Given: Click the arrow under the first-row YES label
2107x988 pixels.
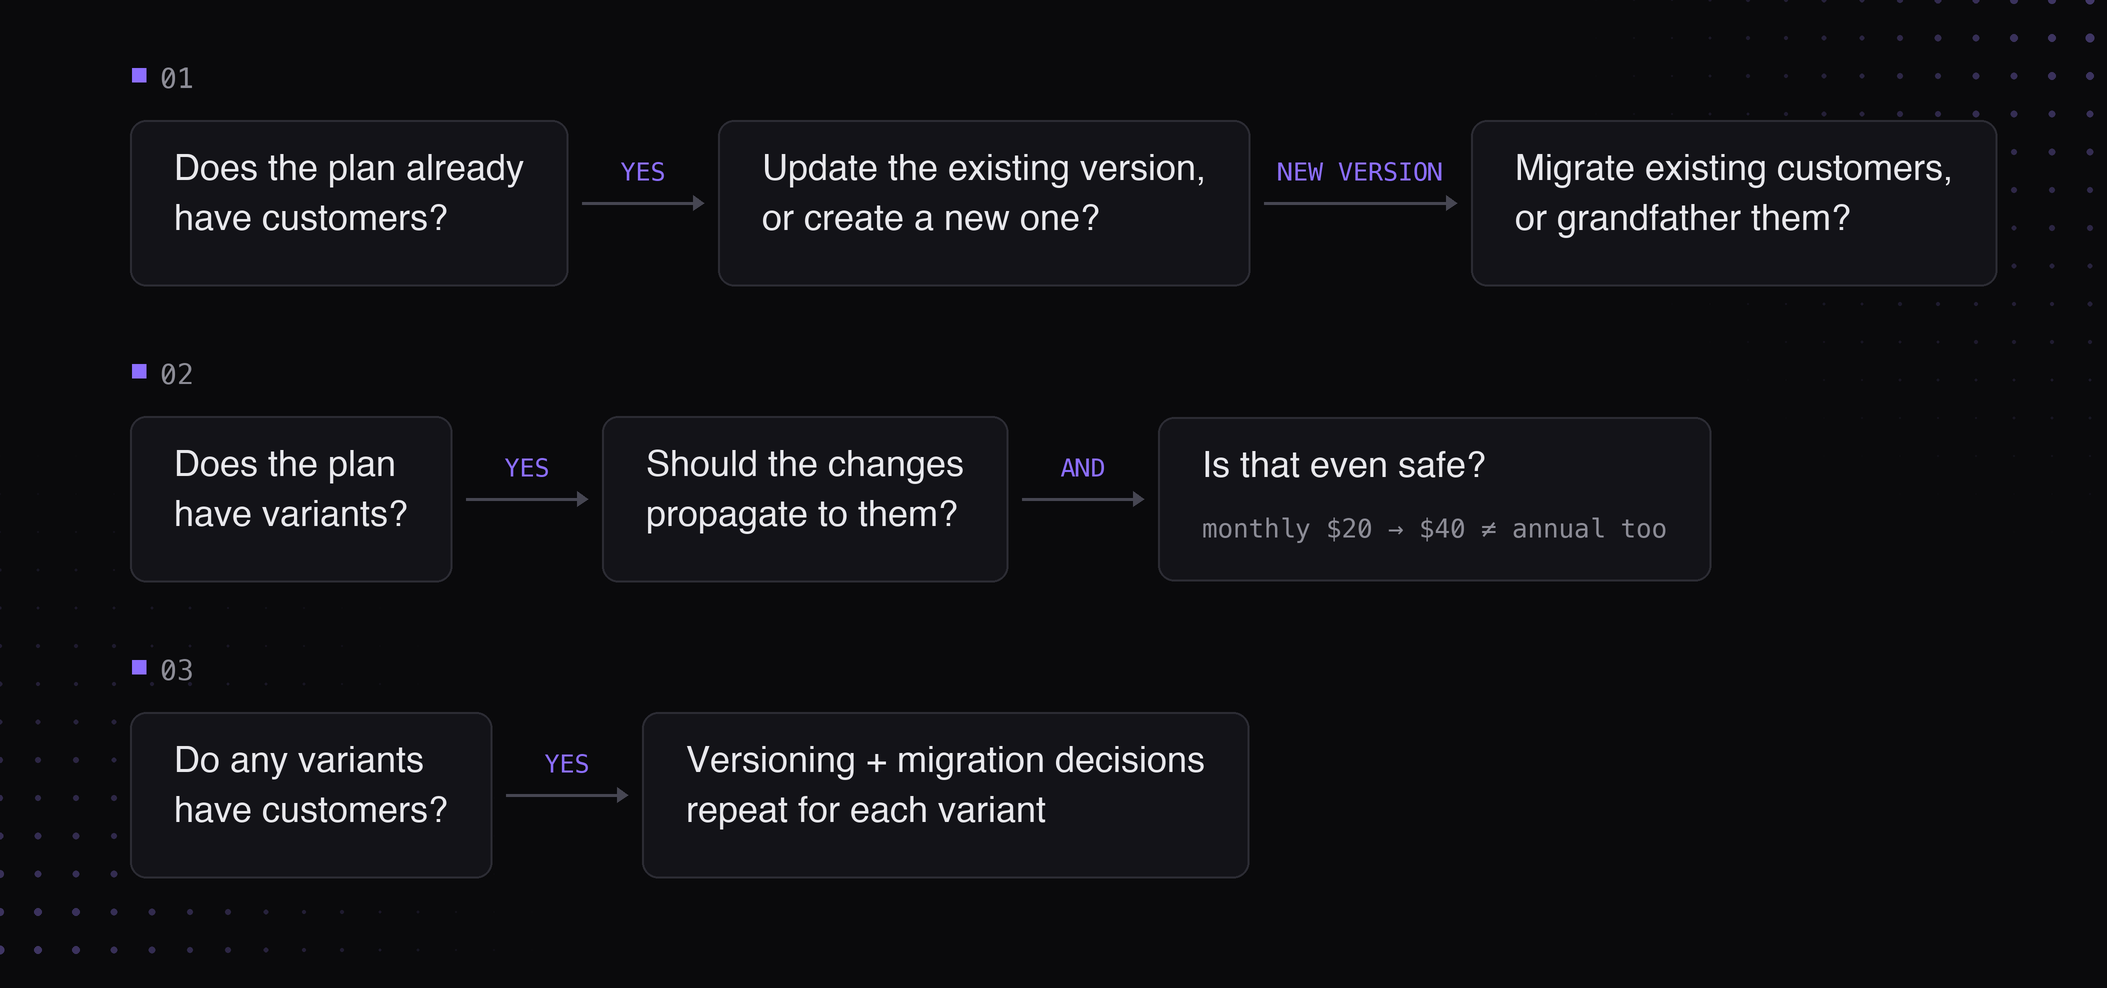Looking at the screenshot, I should pos(643,203).
